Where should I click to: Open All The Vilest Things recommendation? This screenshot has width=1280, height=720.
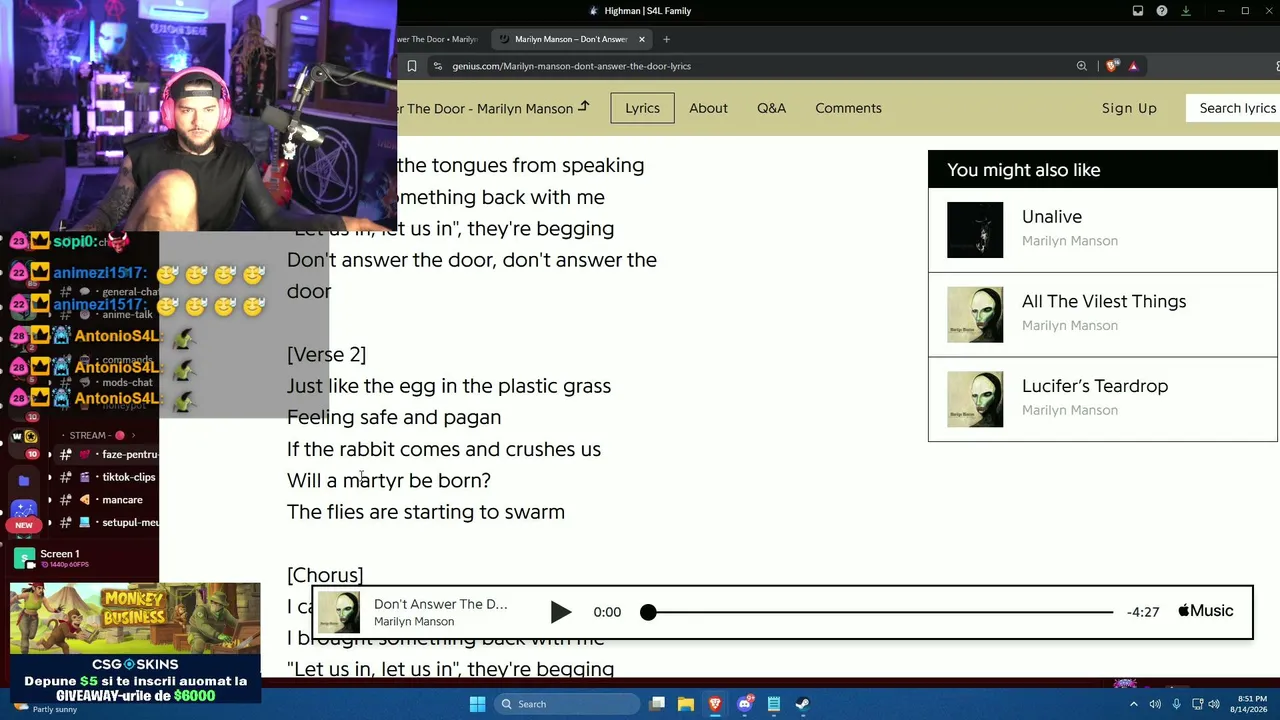[x=1103, y=314]
